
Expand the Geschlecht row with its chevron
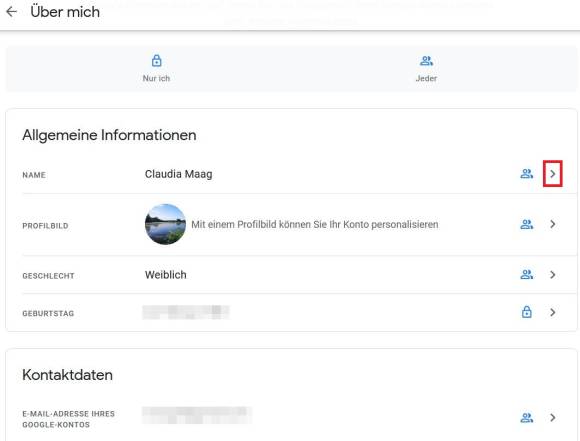point(553,275)
